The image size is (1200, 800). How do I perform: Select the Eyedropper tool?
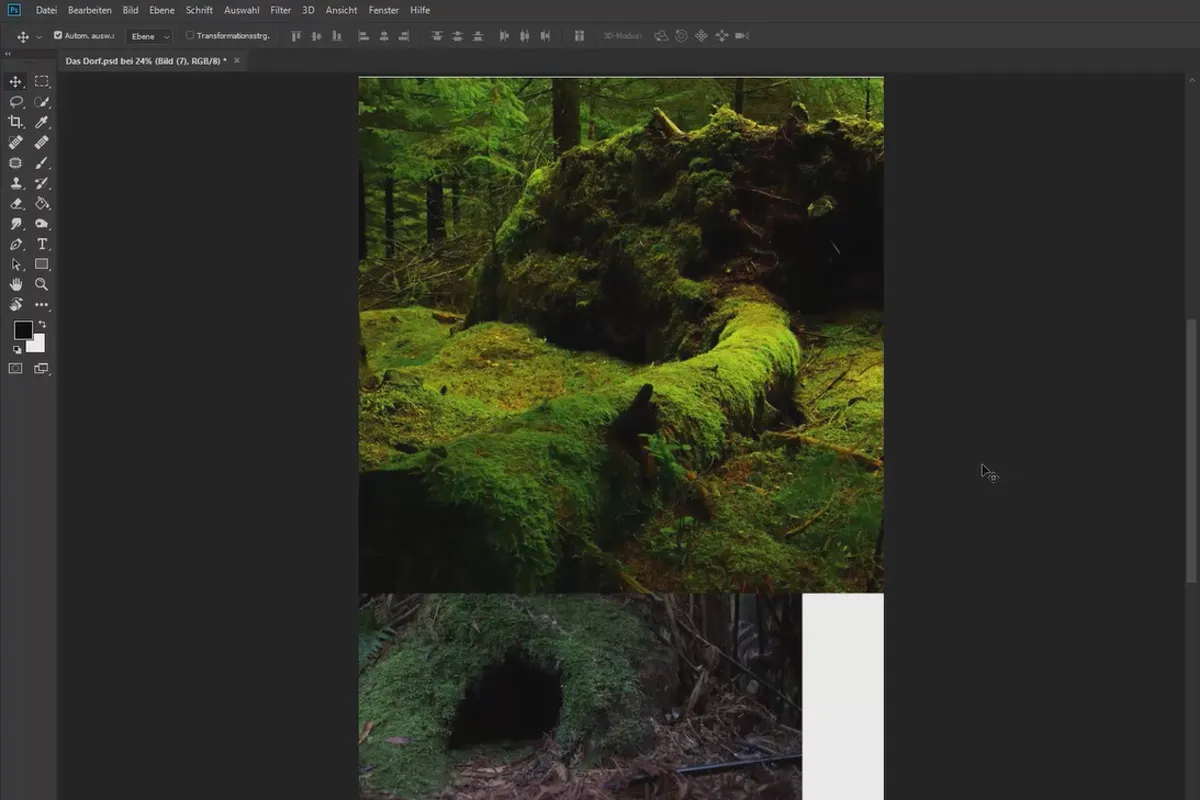point(42,122)
